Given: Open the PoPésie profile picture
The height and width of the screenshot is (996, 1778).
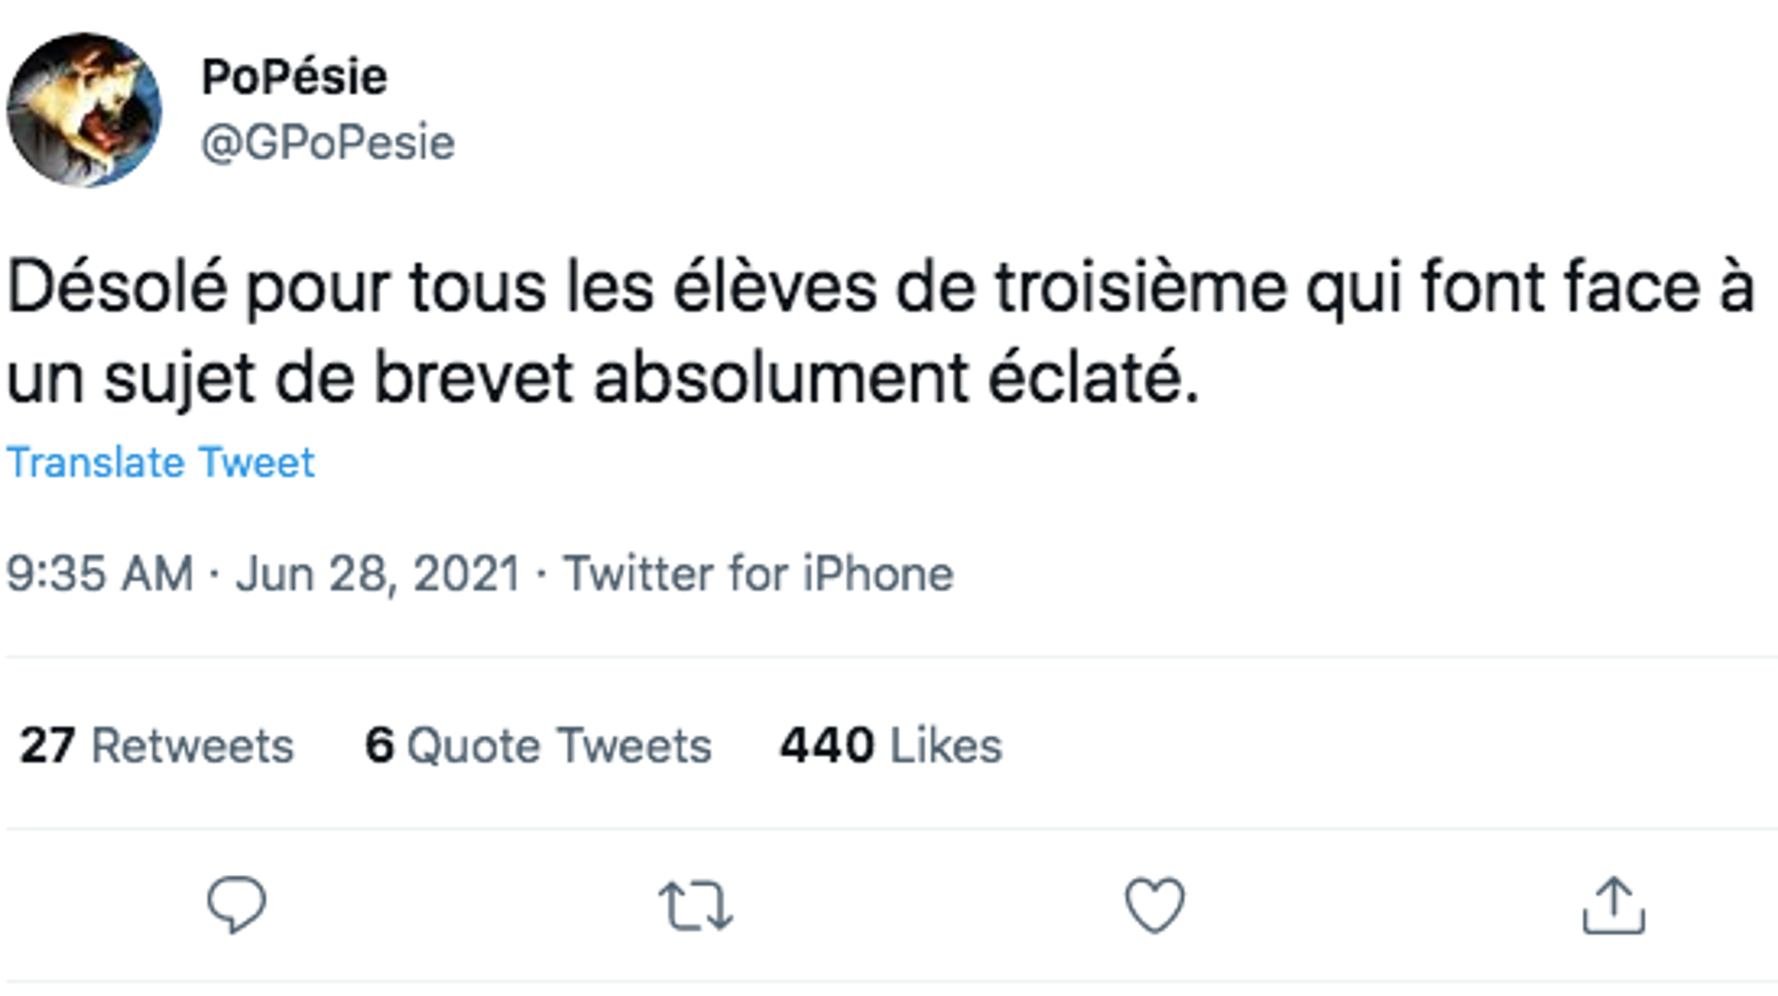Looking at the screenshot, I should click(x=84, y=110).
